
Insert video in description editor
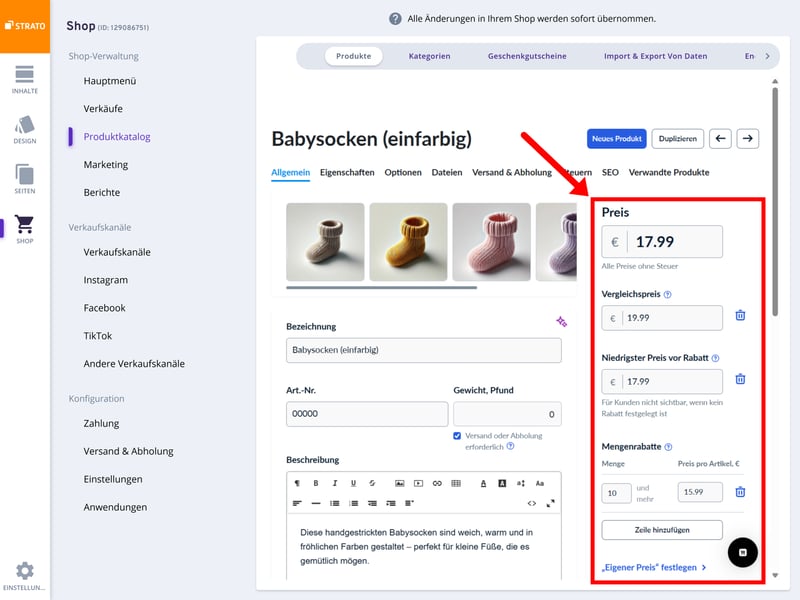[418, 483]
